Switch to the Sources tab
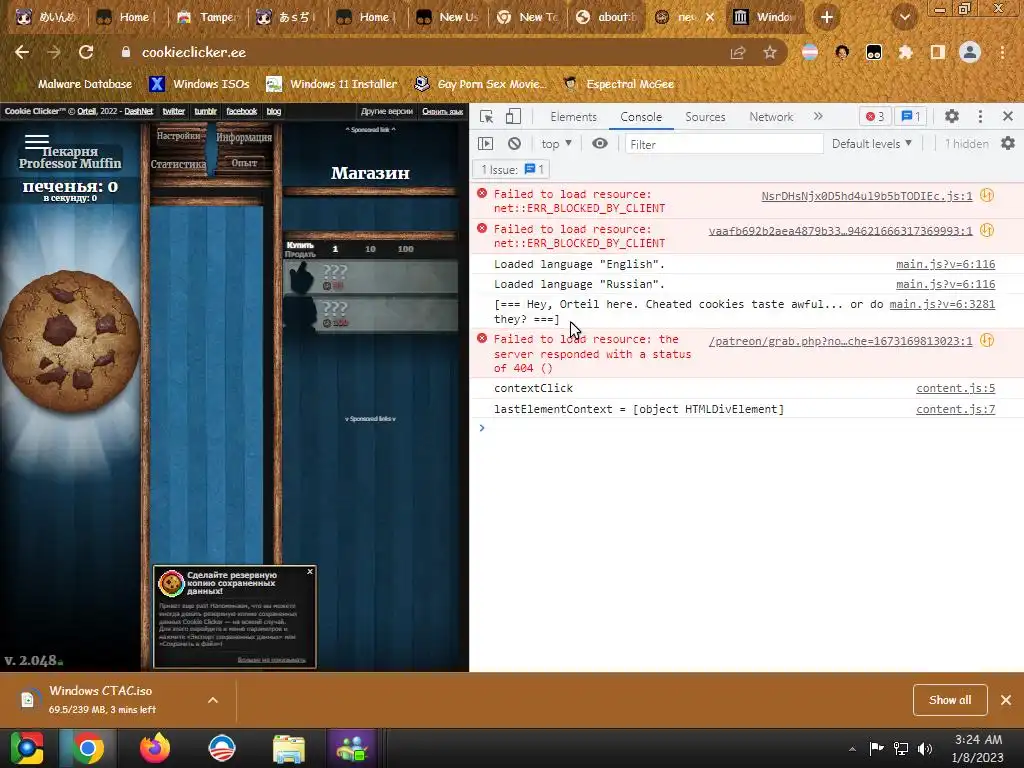1024x768 pixels. tap(705, 117)
